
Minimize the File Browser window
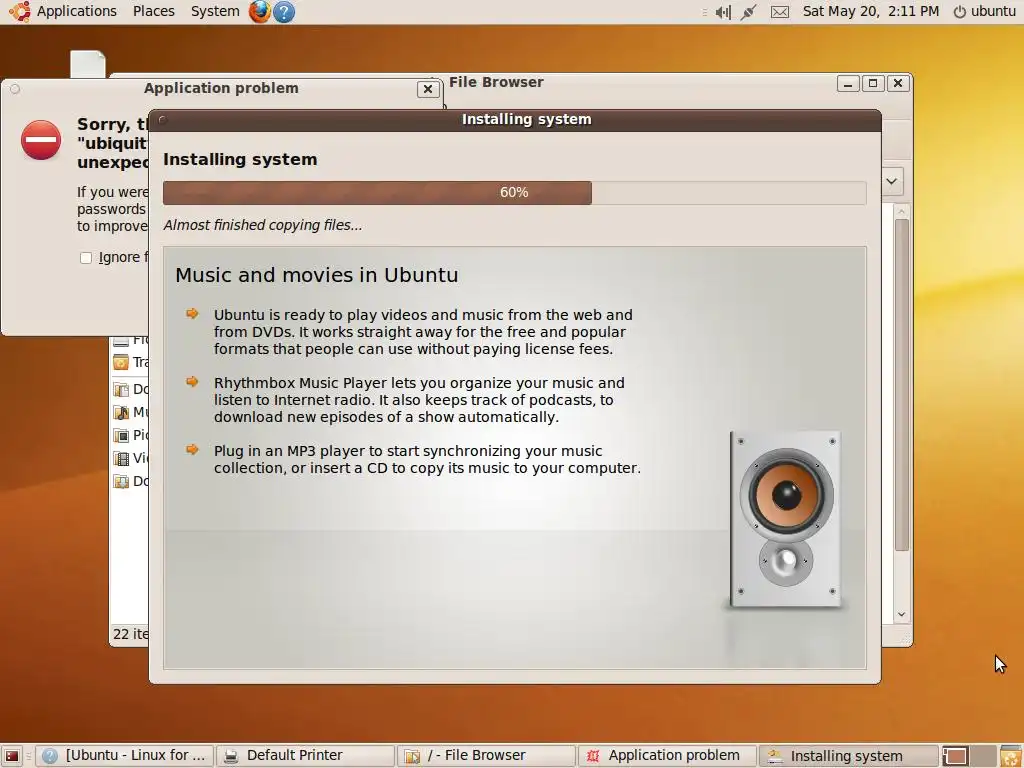click(x=848, y=84)
